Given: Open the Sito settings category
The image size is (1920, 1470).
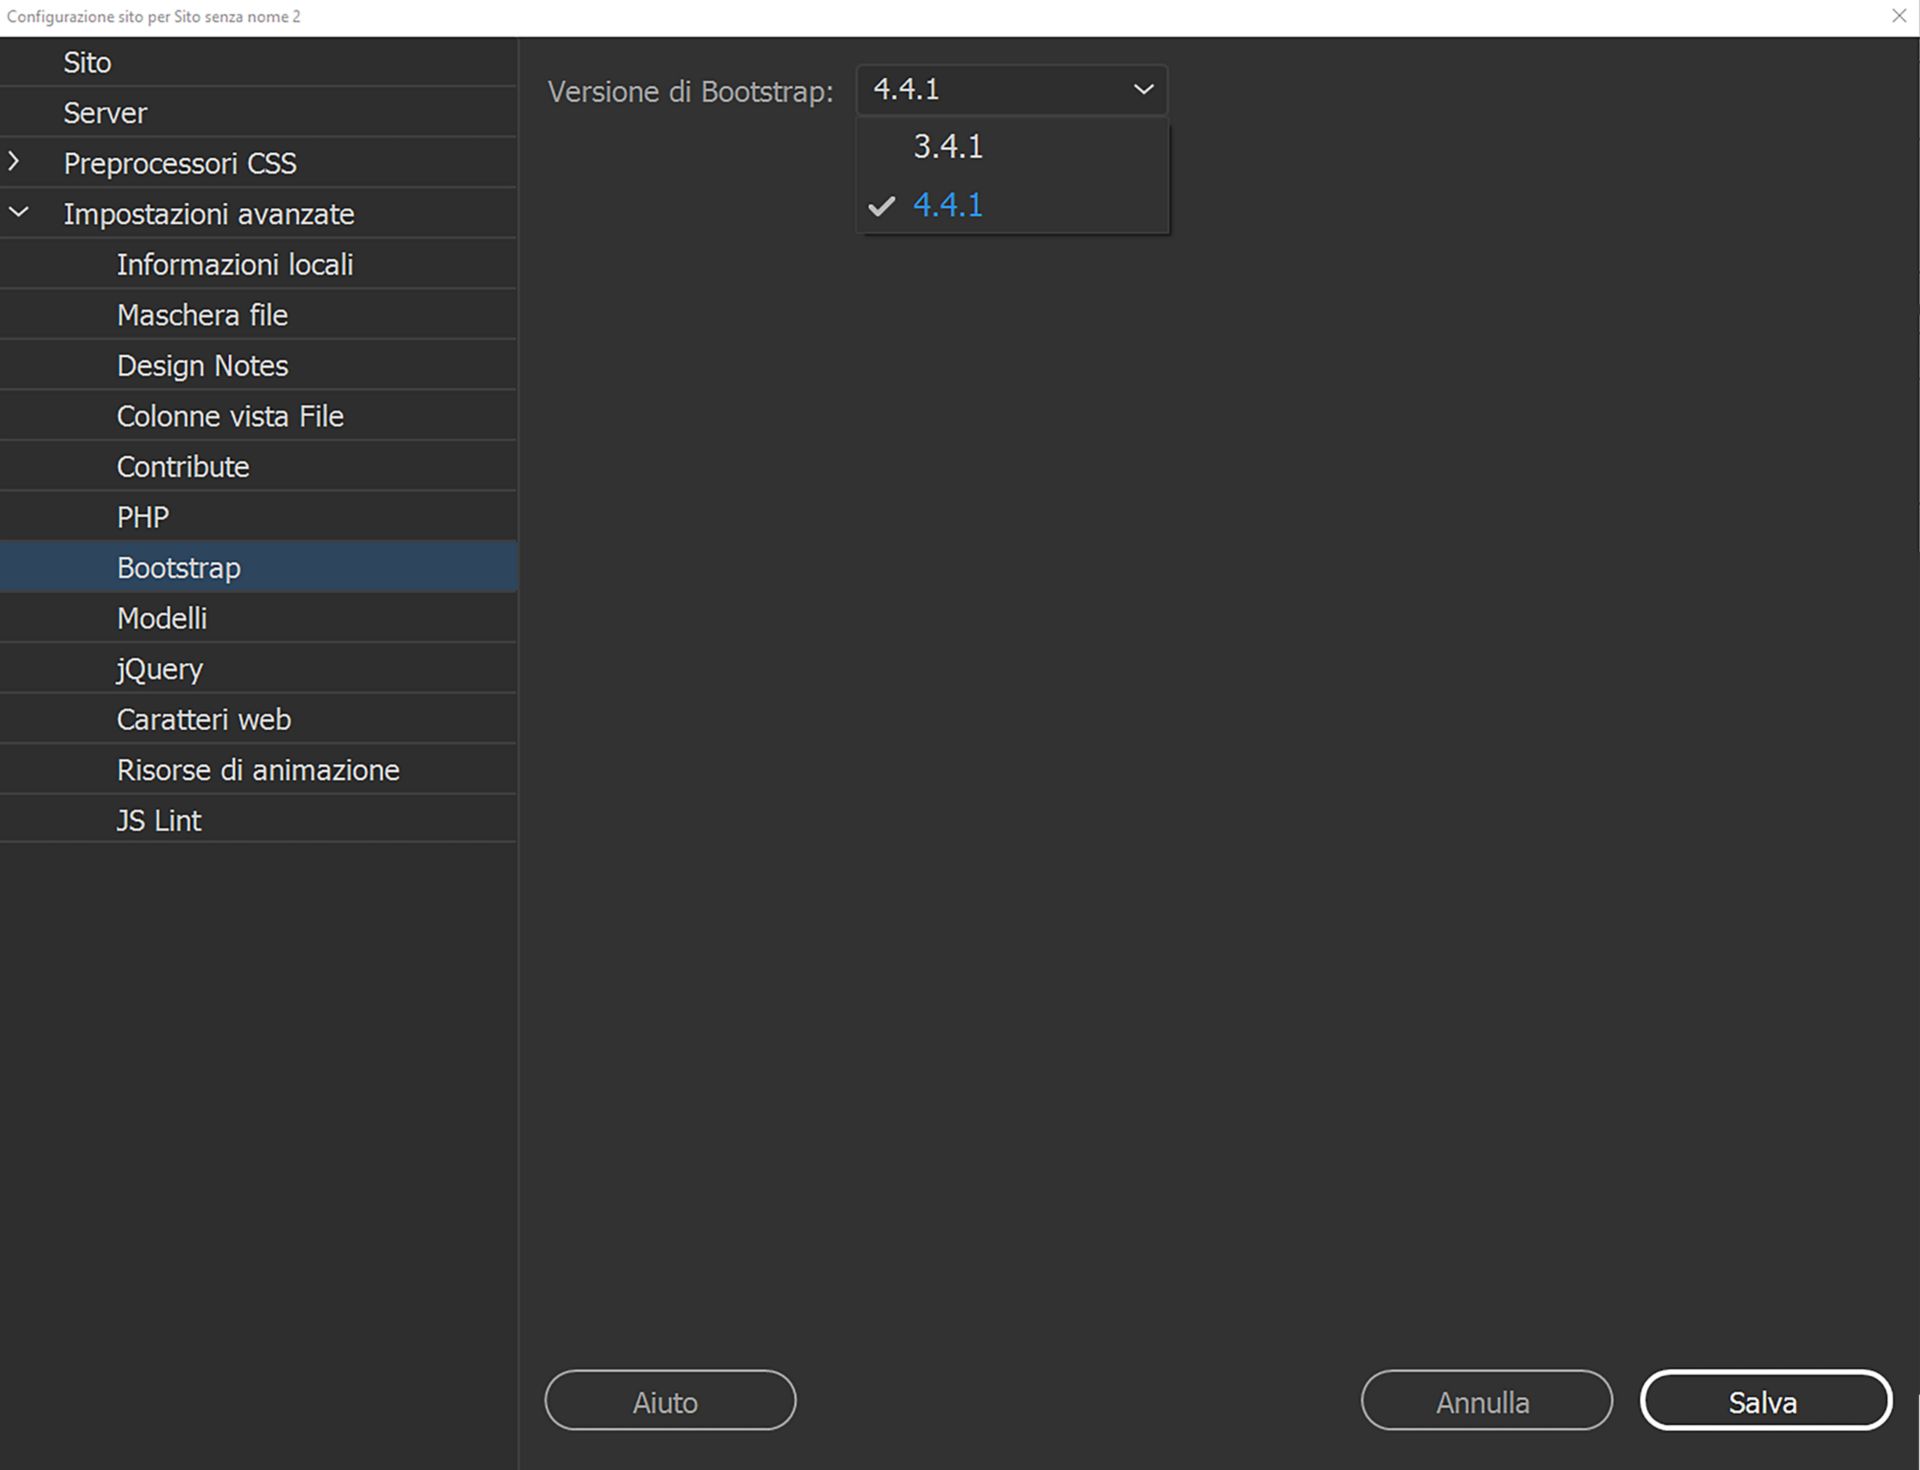Looking at the screenshot, I should coord(88,62).
